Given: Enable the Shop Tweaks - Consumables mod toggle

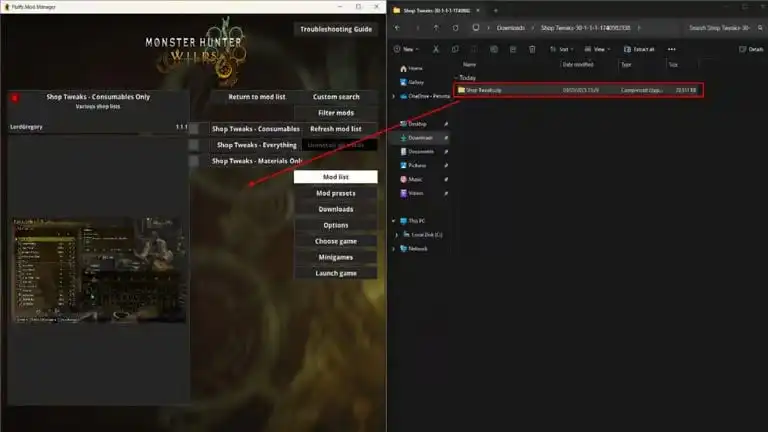Looking at the screenshot, I should pyautogui.click(x=194, y=129).
